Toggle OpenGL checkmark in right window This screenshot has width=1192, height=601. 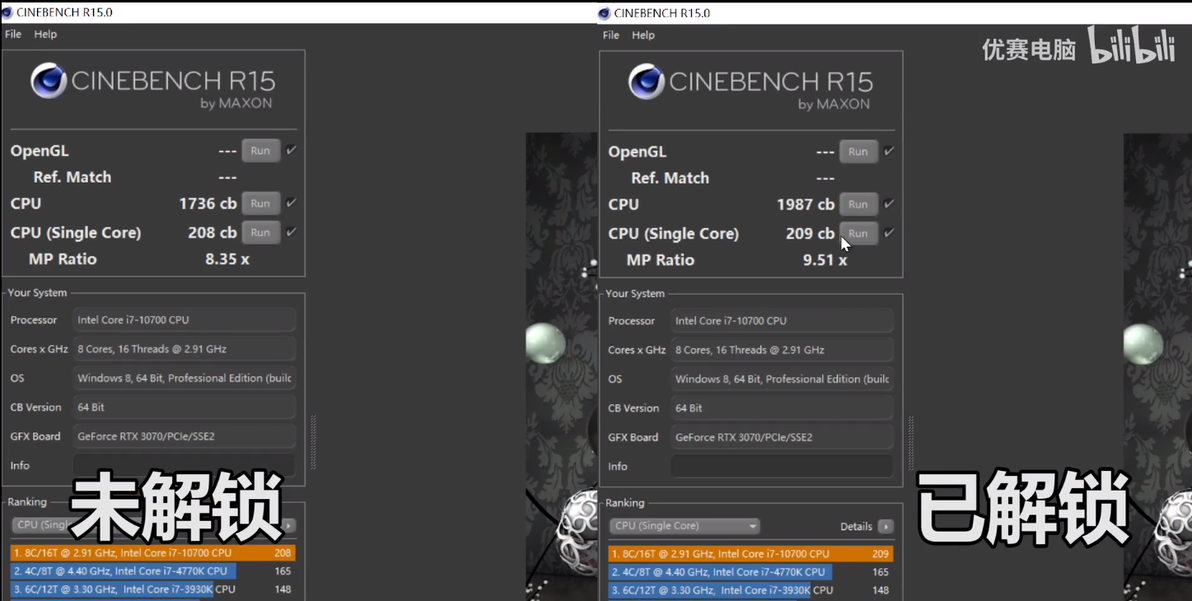click(889, 151)
